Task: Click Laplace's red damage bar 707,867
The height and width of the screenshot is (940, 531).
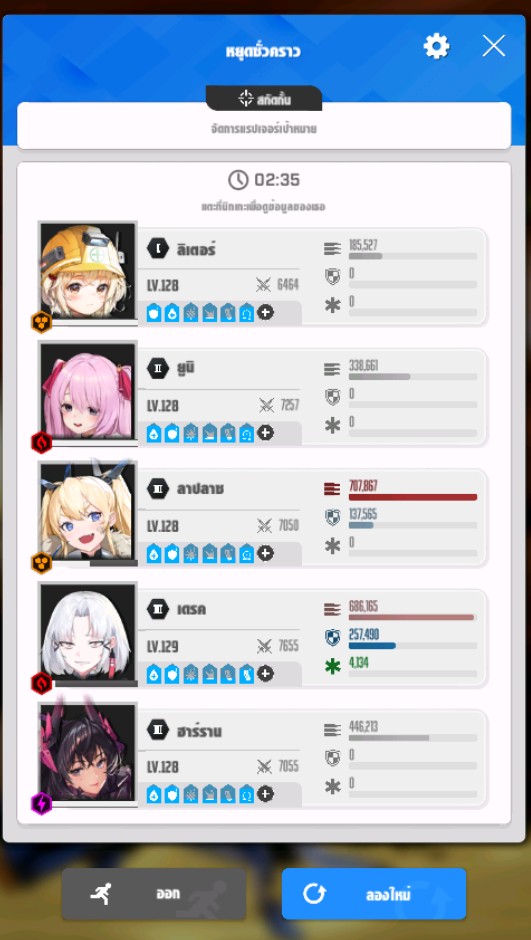Action: [x=412, y=497]
